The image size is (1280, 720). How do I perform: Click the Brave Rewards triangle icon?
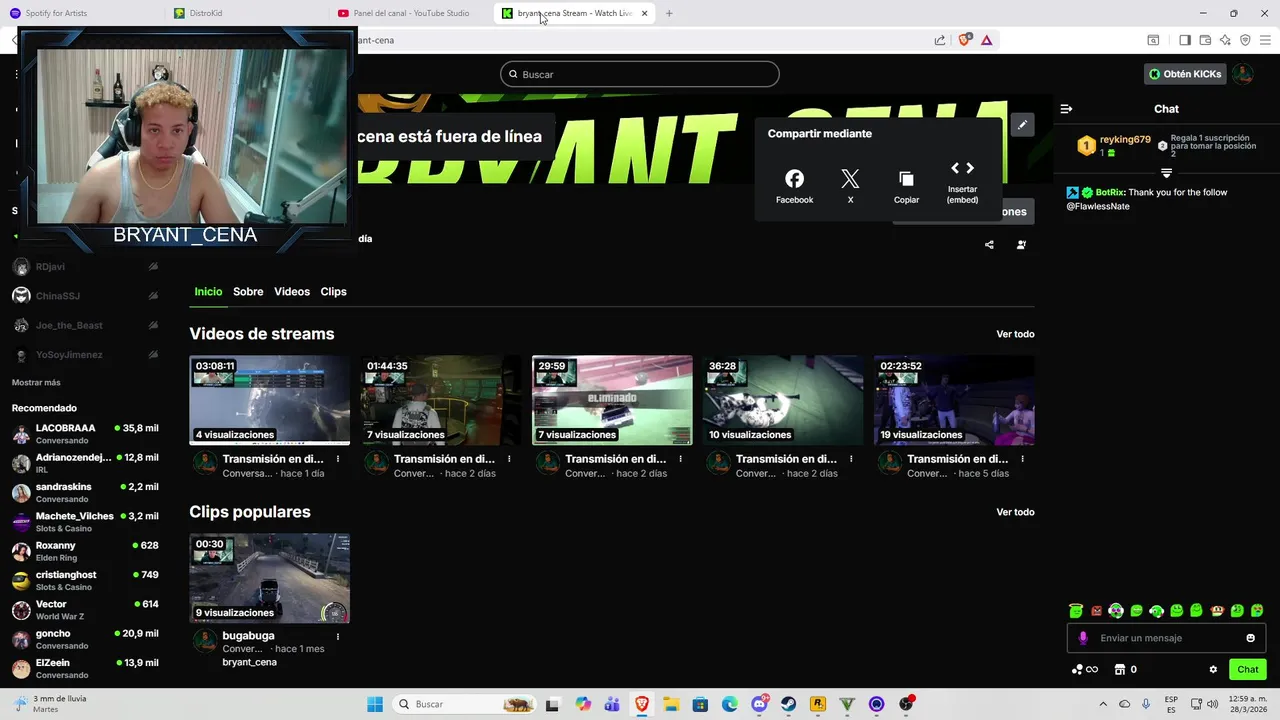[986, 40]
